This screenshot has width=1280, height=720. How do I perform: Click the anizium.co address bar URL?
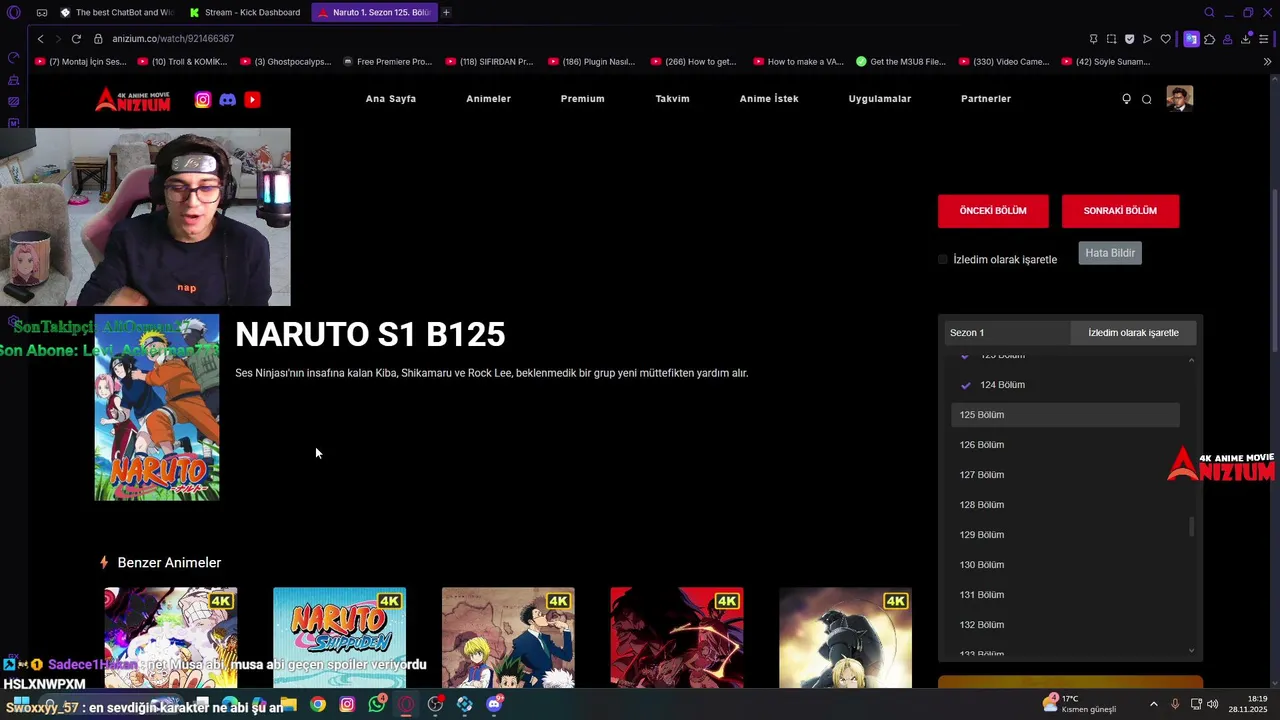[x=173, y=38]
